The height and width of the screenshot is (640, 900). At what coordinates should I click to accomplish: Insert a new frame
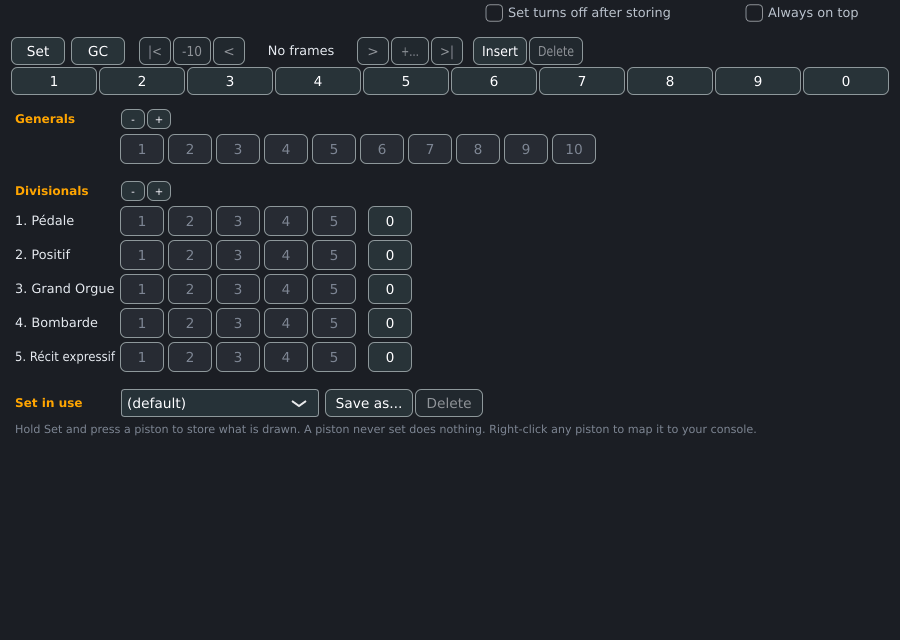coord(500,51)
